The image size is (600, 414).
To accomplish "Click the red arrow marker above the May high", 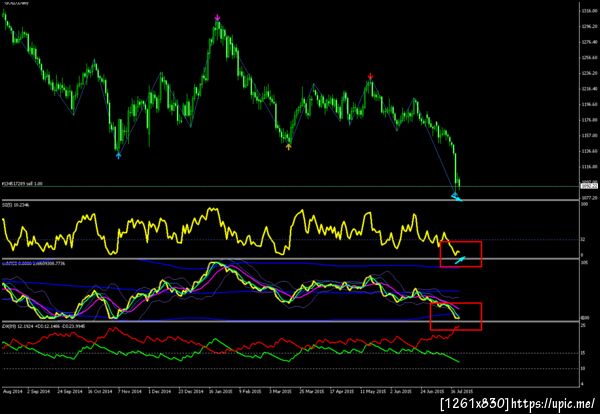I will 370,76.
